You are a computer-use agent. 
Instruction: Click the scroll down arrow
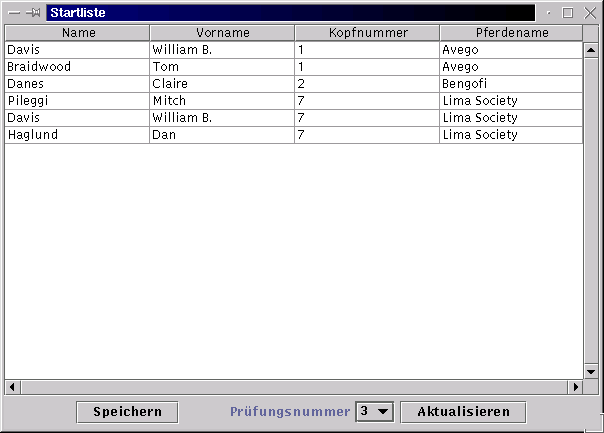591,372
